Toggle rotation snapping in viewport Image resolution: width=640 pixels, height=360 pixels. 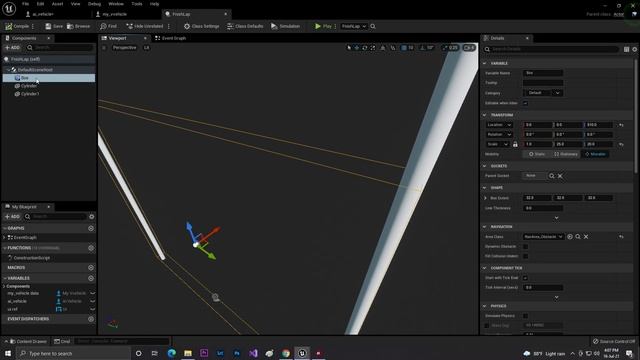422,48
